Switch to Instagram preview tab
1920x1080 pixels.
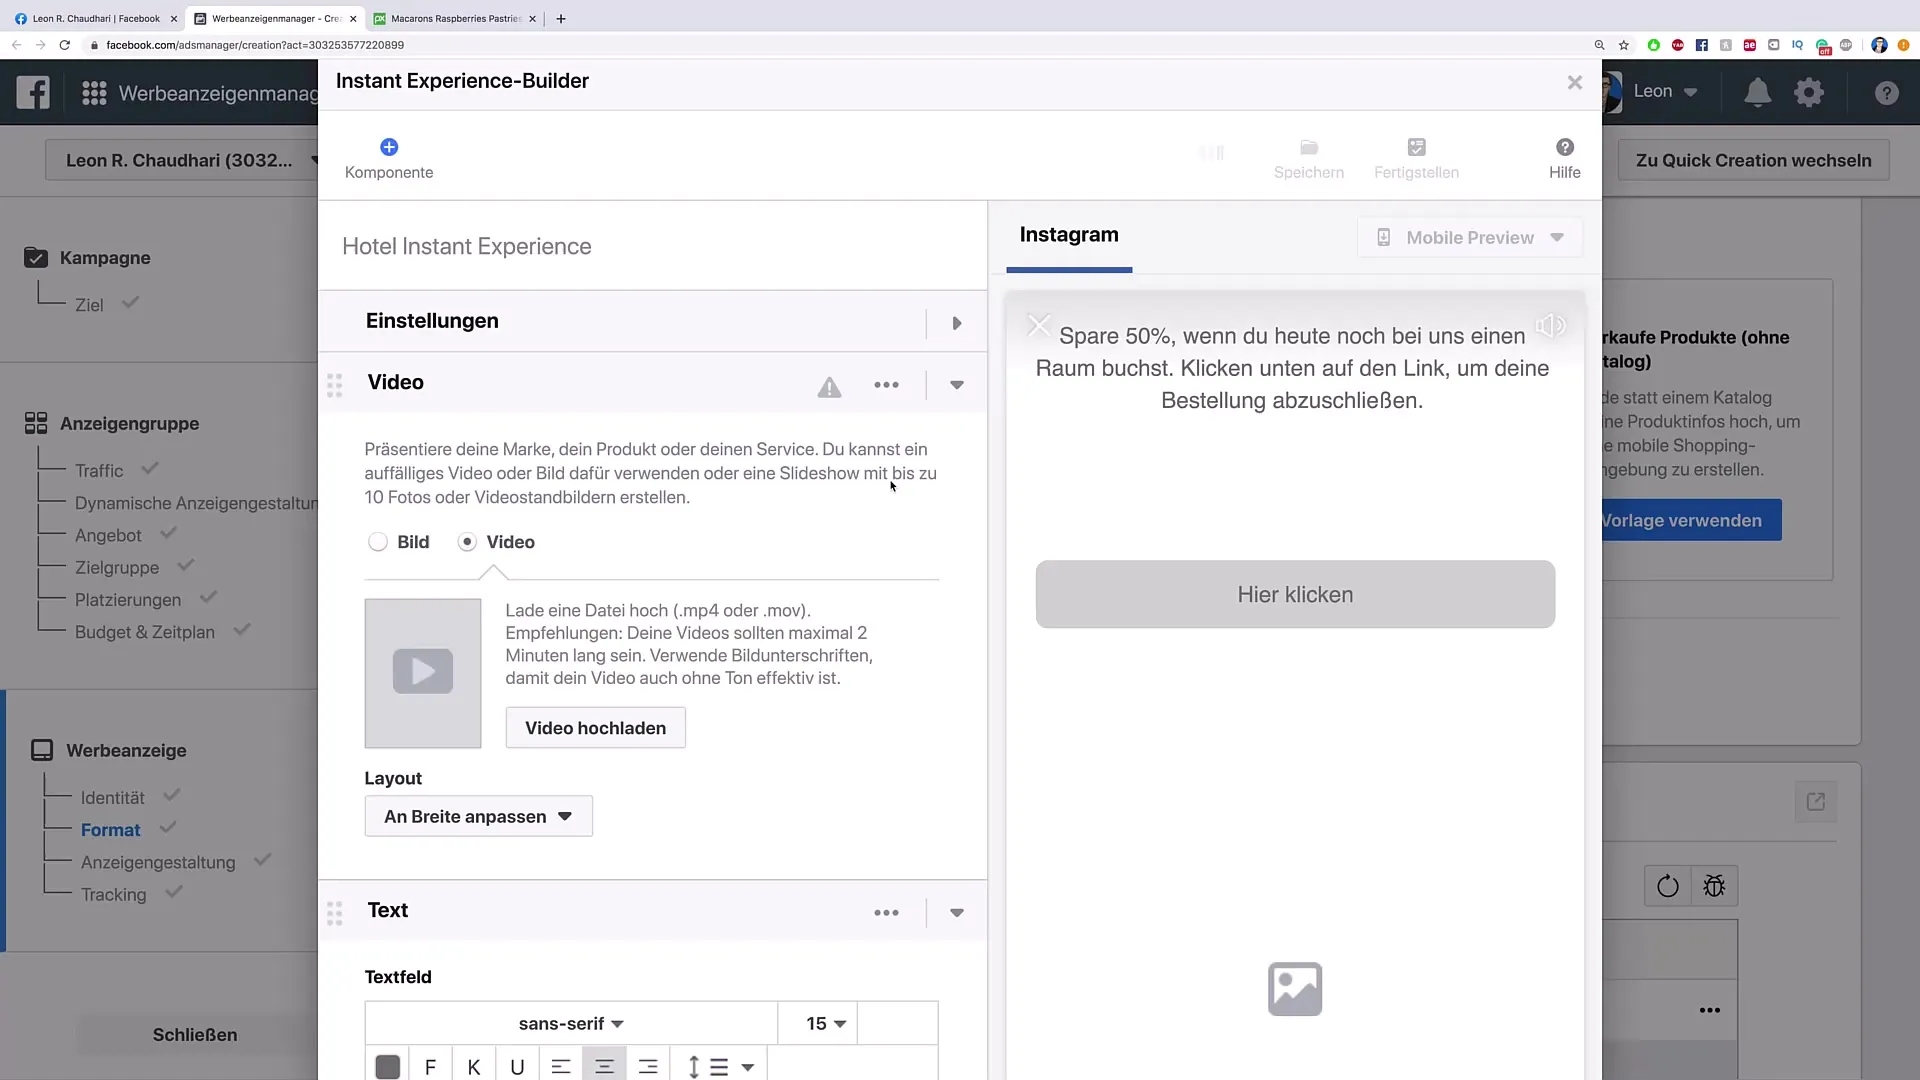click(x=1069, y=235)
